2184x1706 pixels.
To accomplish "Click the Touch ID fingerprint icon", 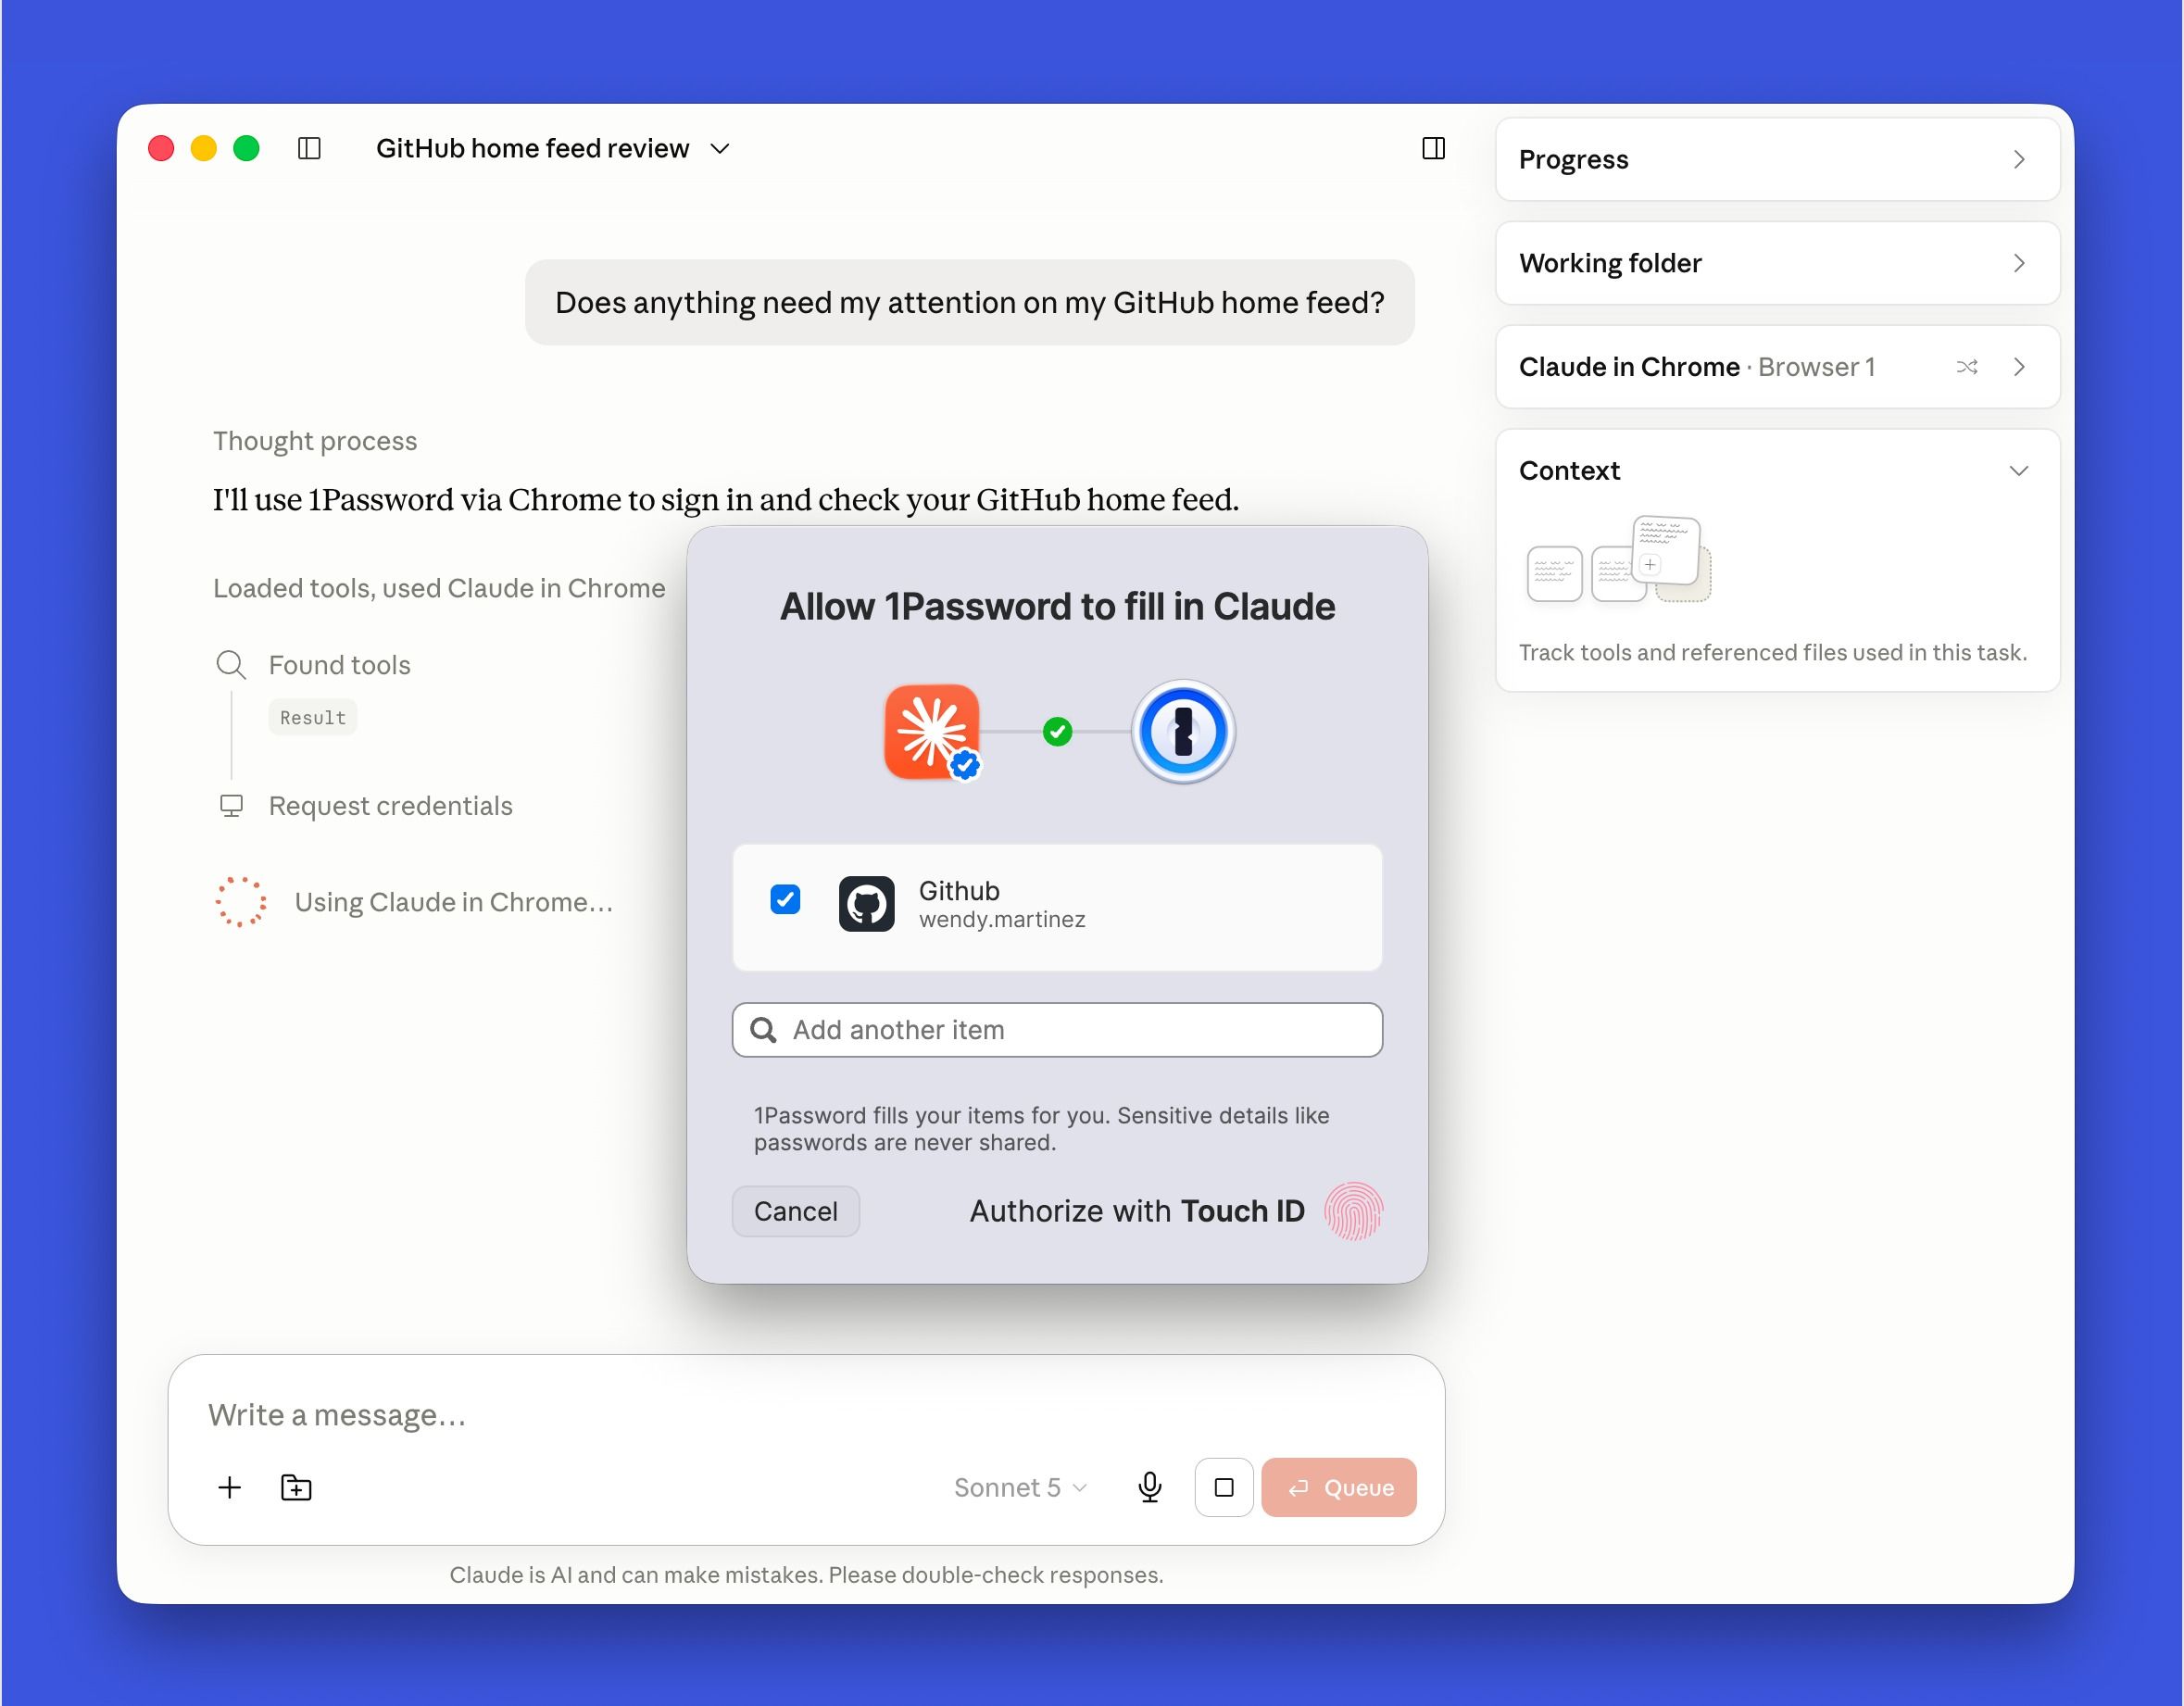I will click(x=1353, y=1211).
